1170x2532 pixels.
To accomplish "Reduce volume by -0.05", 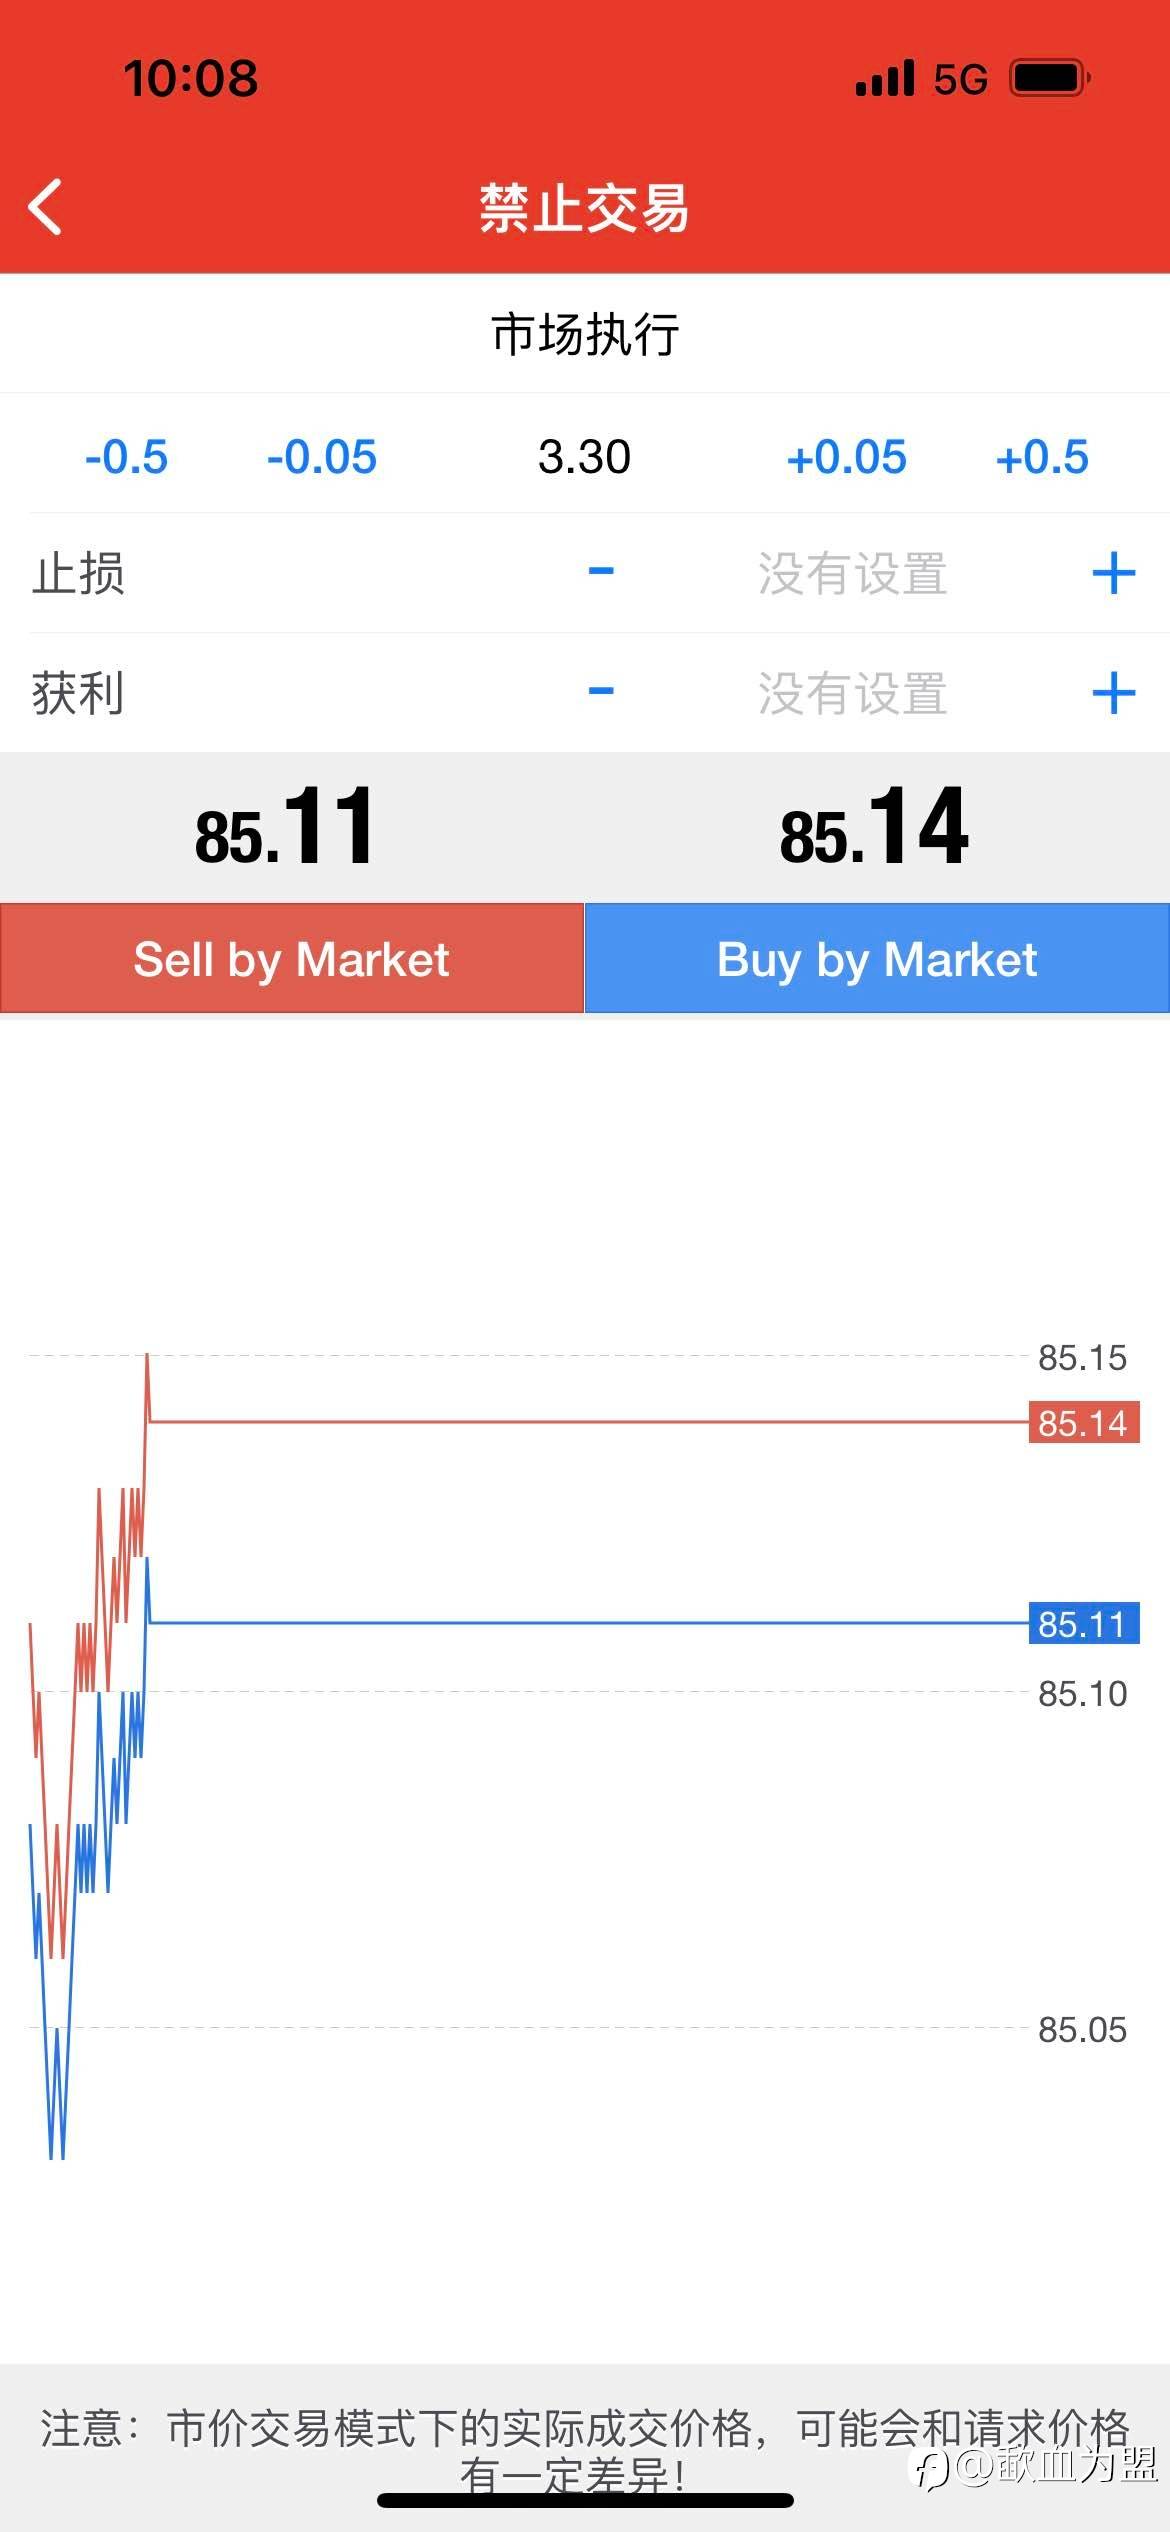I will tap(322, 457).
